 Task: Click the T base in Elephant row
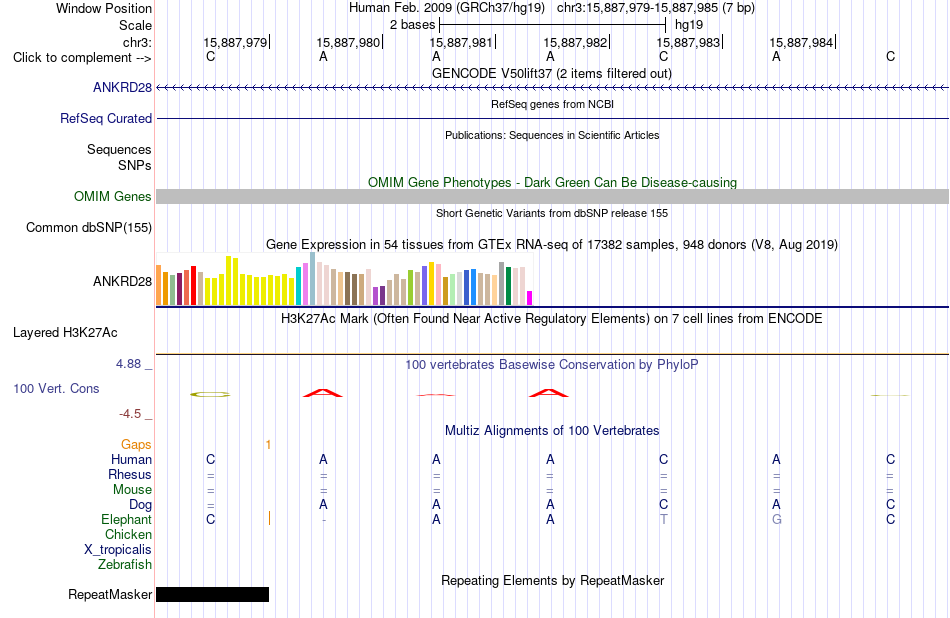point(663,519)
